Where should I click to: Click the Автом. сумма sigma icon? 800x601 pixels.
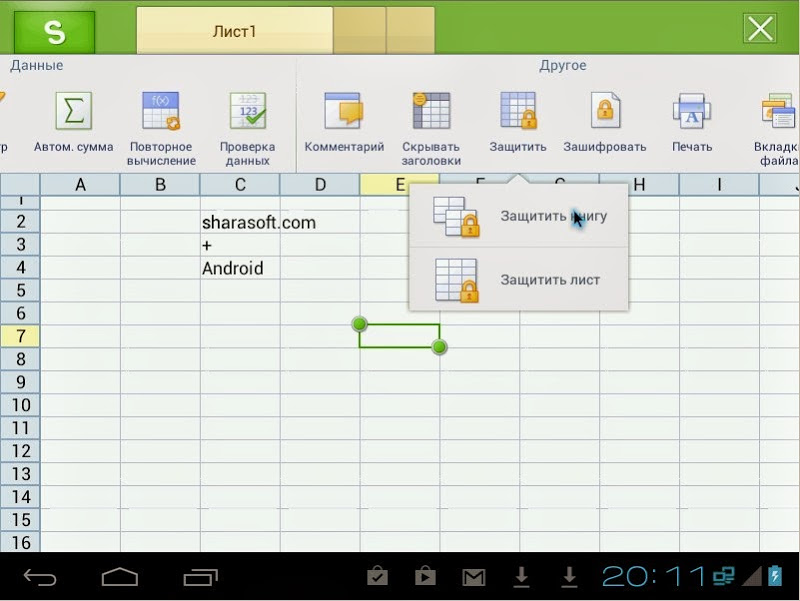[73, 111]
